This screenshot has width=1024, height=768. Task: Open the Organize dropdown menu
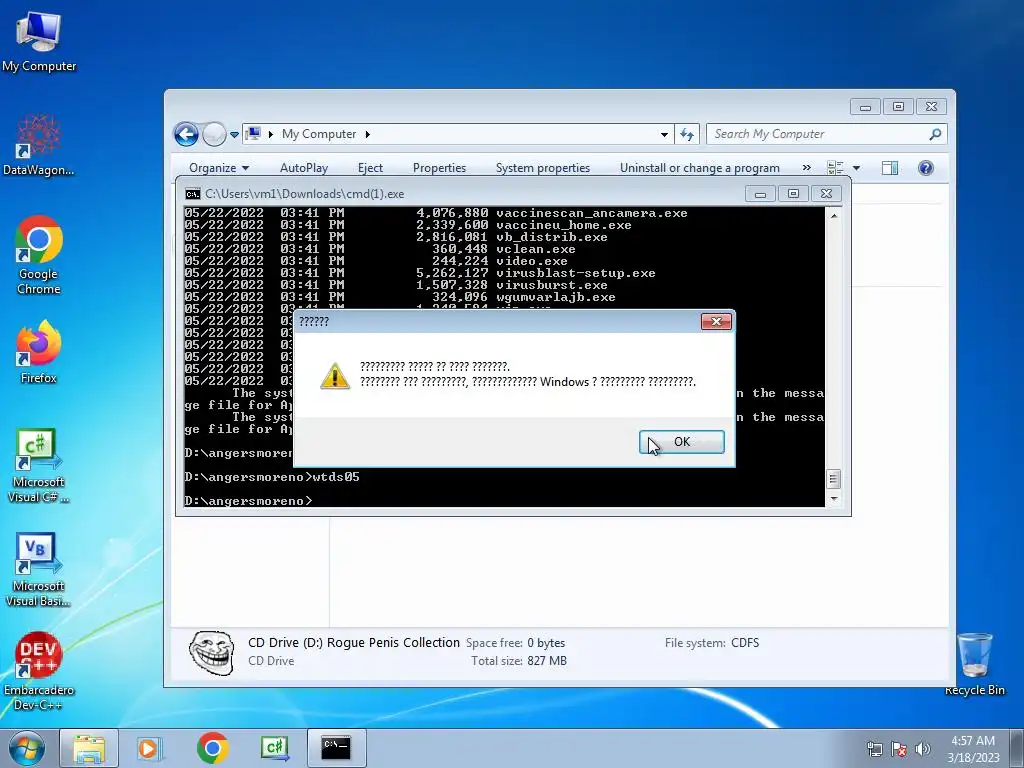pyautogui.click(x=219, y=168)
